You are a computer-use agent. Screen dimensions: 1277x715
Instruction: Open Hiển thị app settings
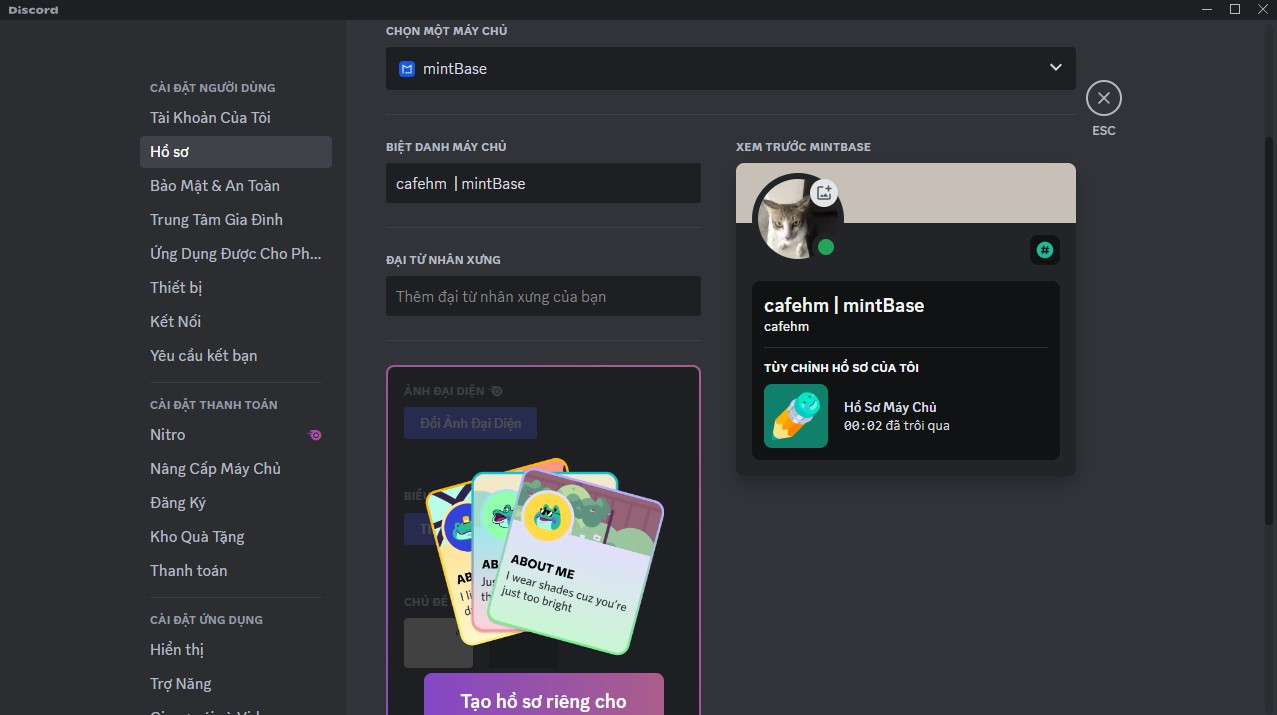point(236,650)
